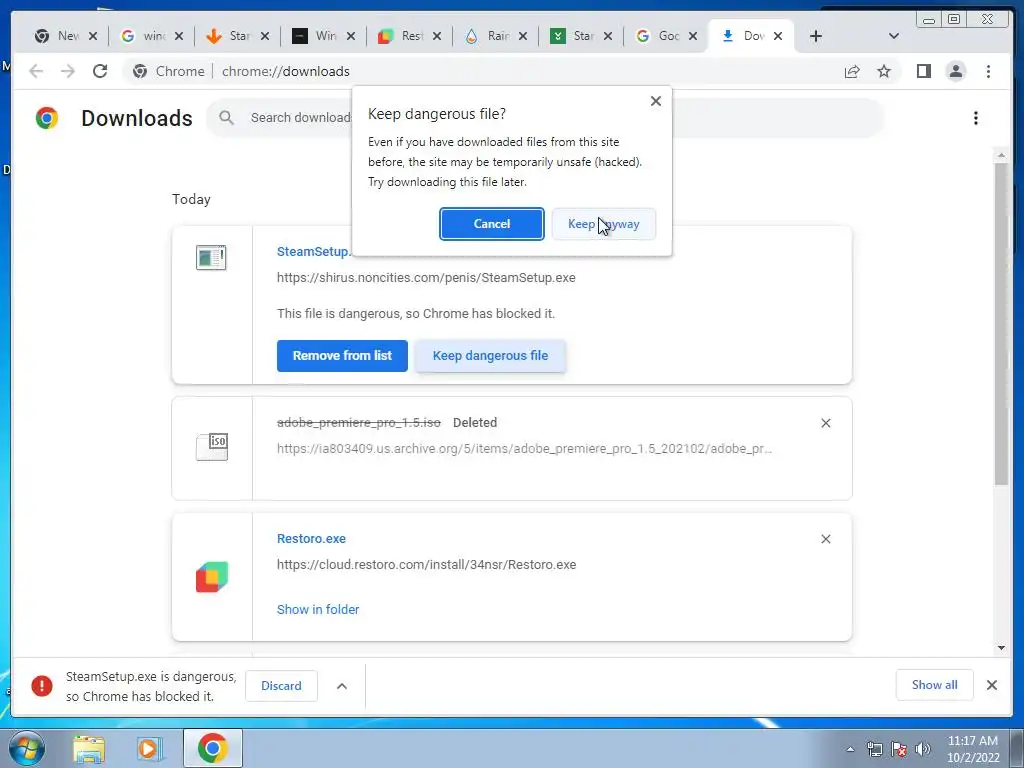Open Windows Explorer from taskbar

[89, 748]
